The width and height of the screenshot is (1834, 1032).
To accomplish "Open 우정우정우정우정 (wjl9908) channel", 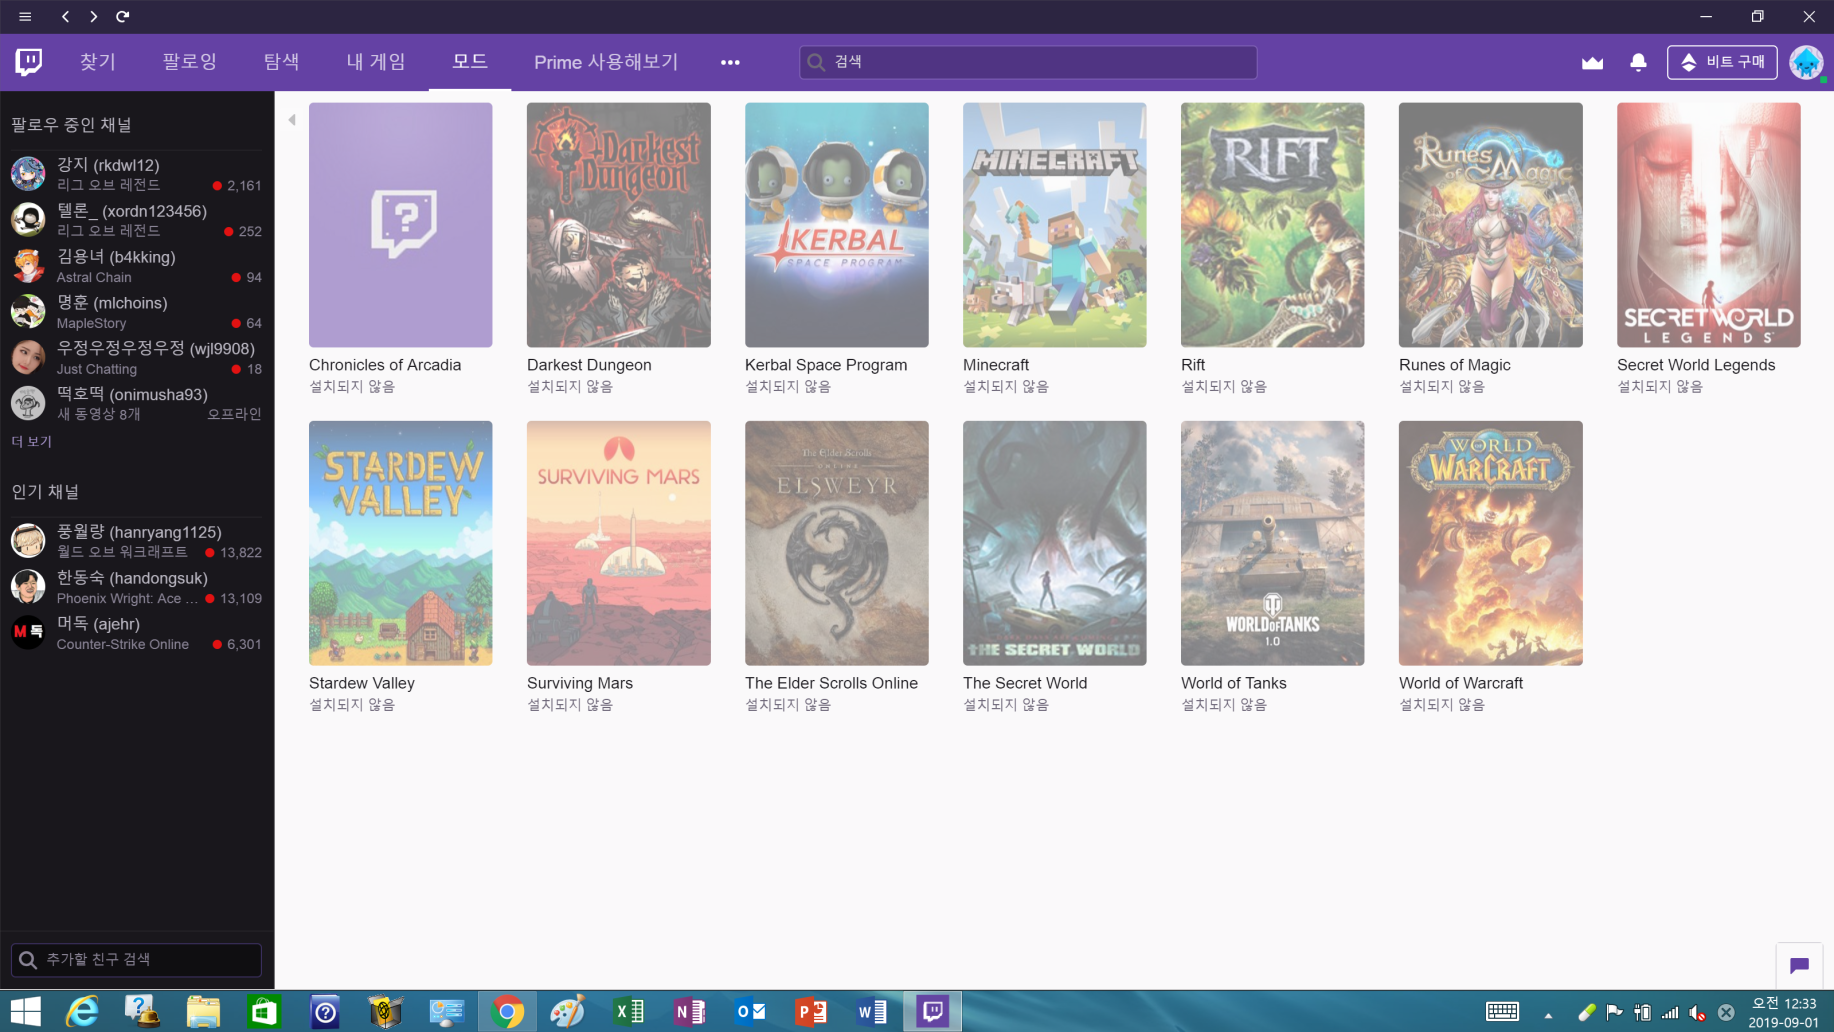I will click(x=137, y=358).
